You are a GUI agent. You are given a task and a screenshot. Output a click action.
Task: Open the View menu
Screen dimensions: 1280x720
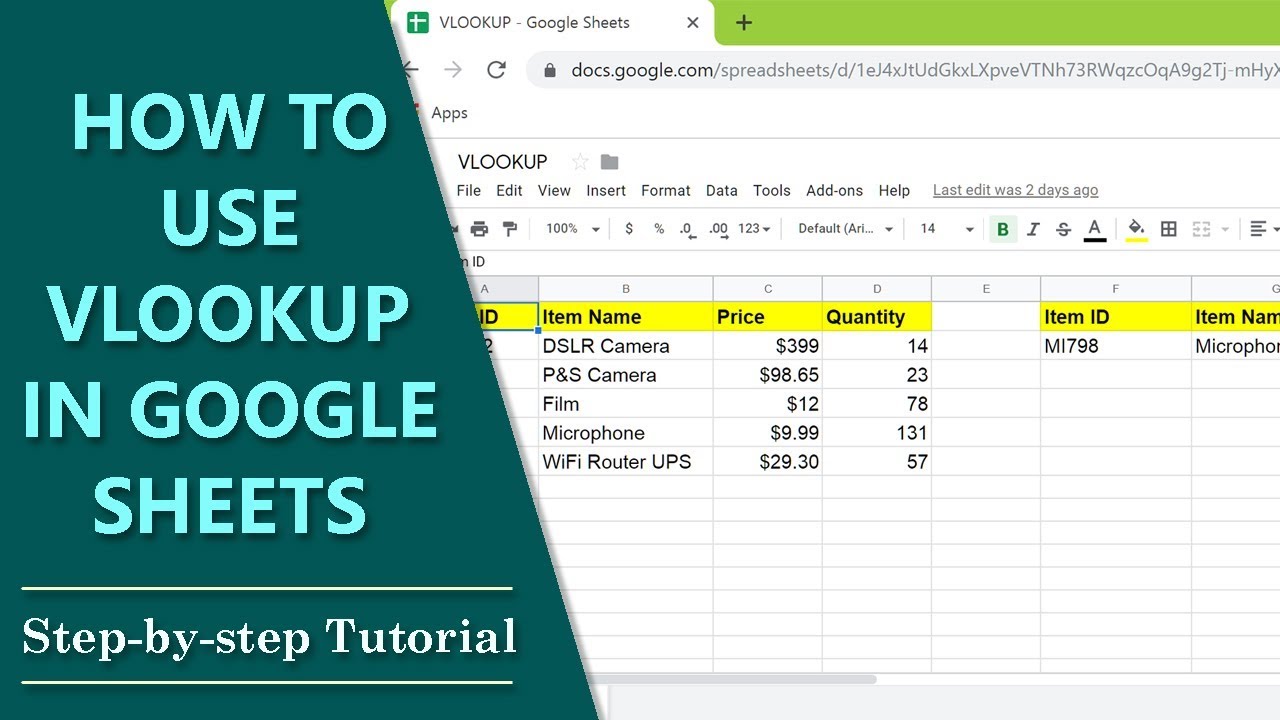pyautogui.click(x=554, y=190)
